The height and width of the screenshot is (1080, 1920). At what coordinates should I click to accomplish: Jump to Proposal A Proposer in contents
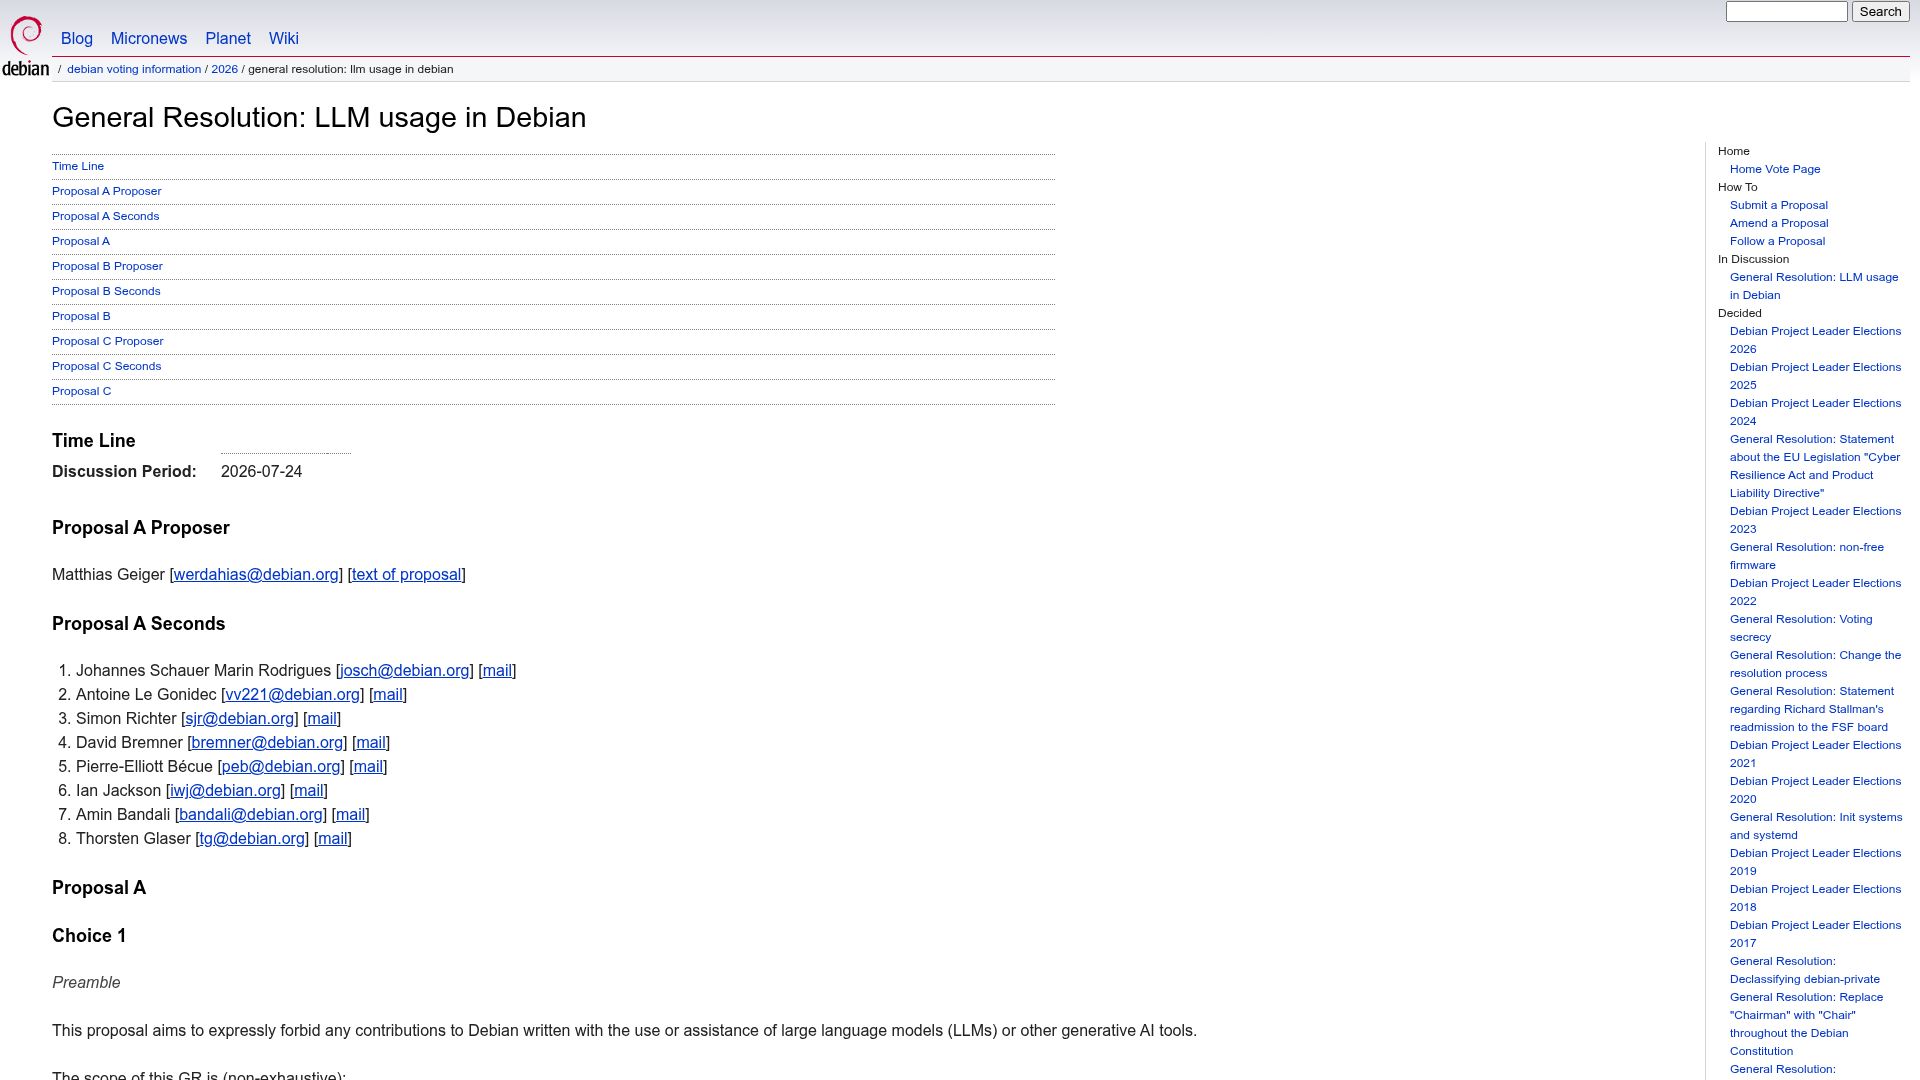tap(106, 191)
